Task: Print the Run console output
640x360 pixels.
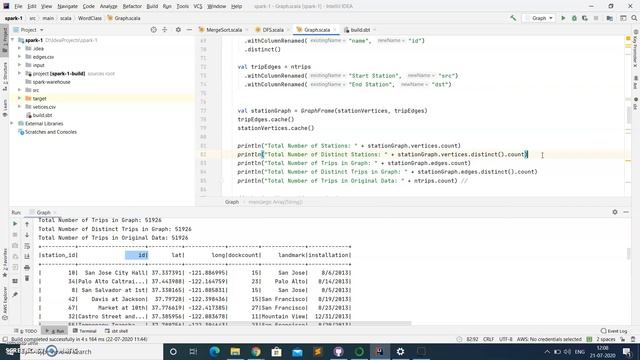Action: pos(27,267)
